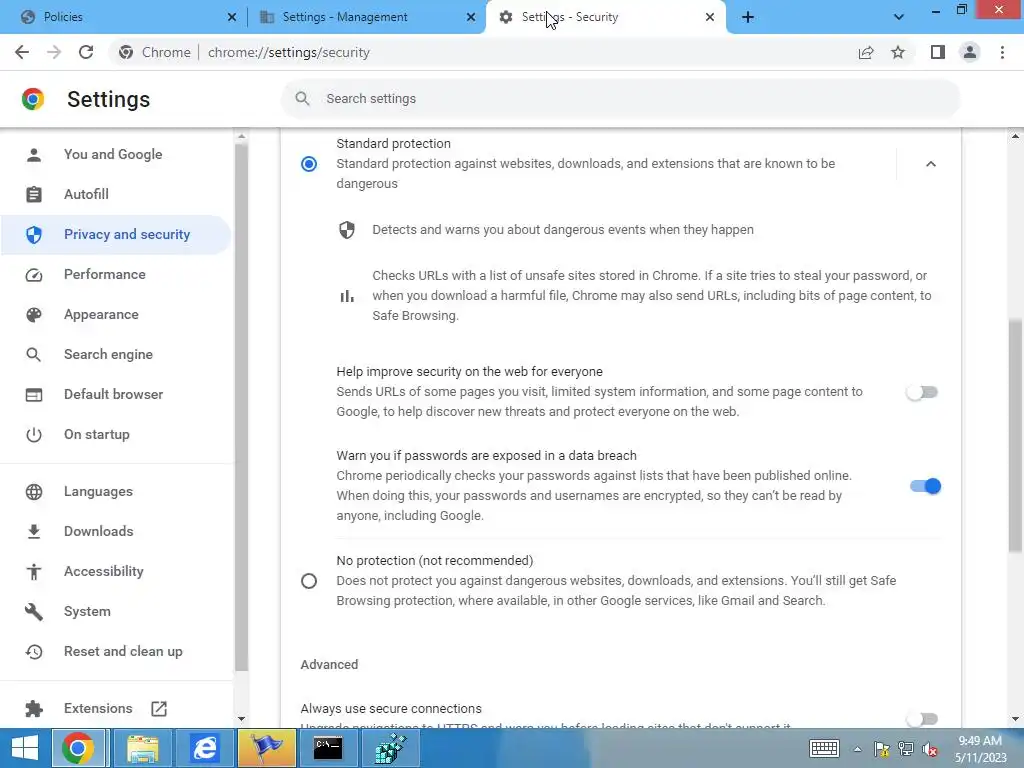This screenshot has width=1024, height=768.
Task: Click the sidebar scrollbar down arrow
Action: pyautogui.click(x=241, y=719)
